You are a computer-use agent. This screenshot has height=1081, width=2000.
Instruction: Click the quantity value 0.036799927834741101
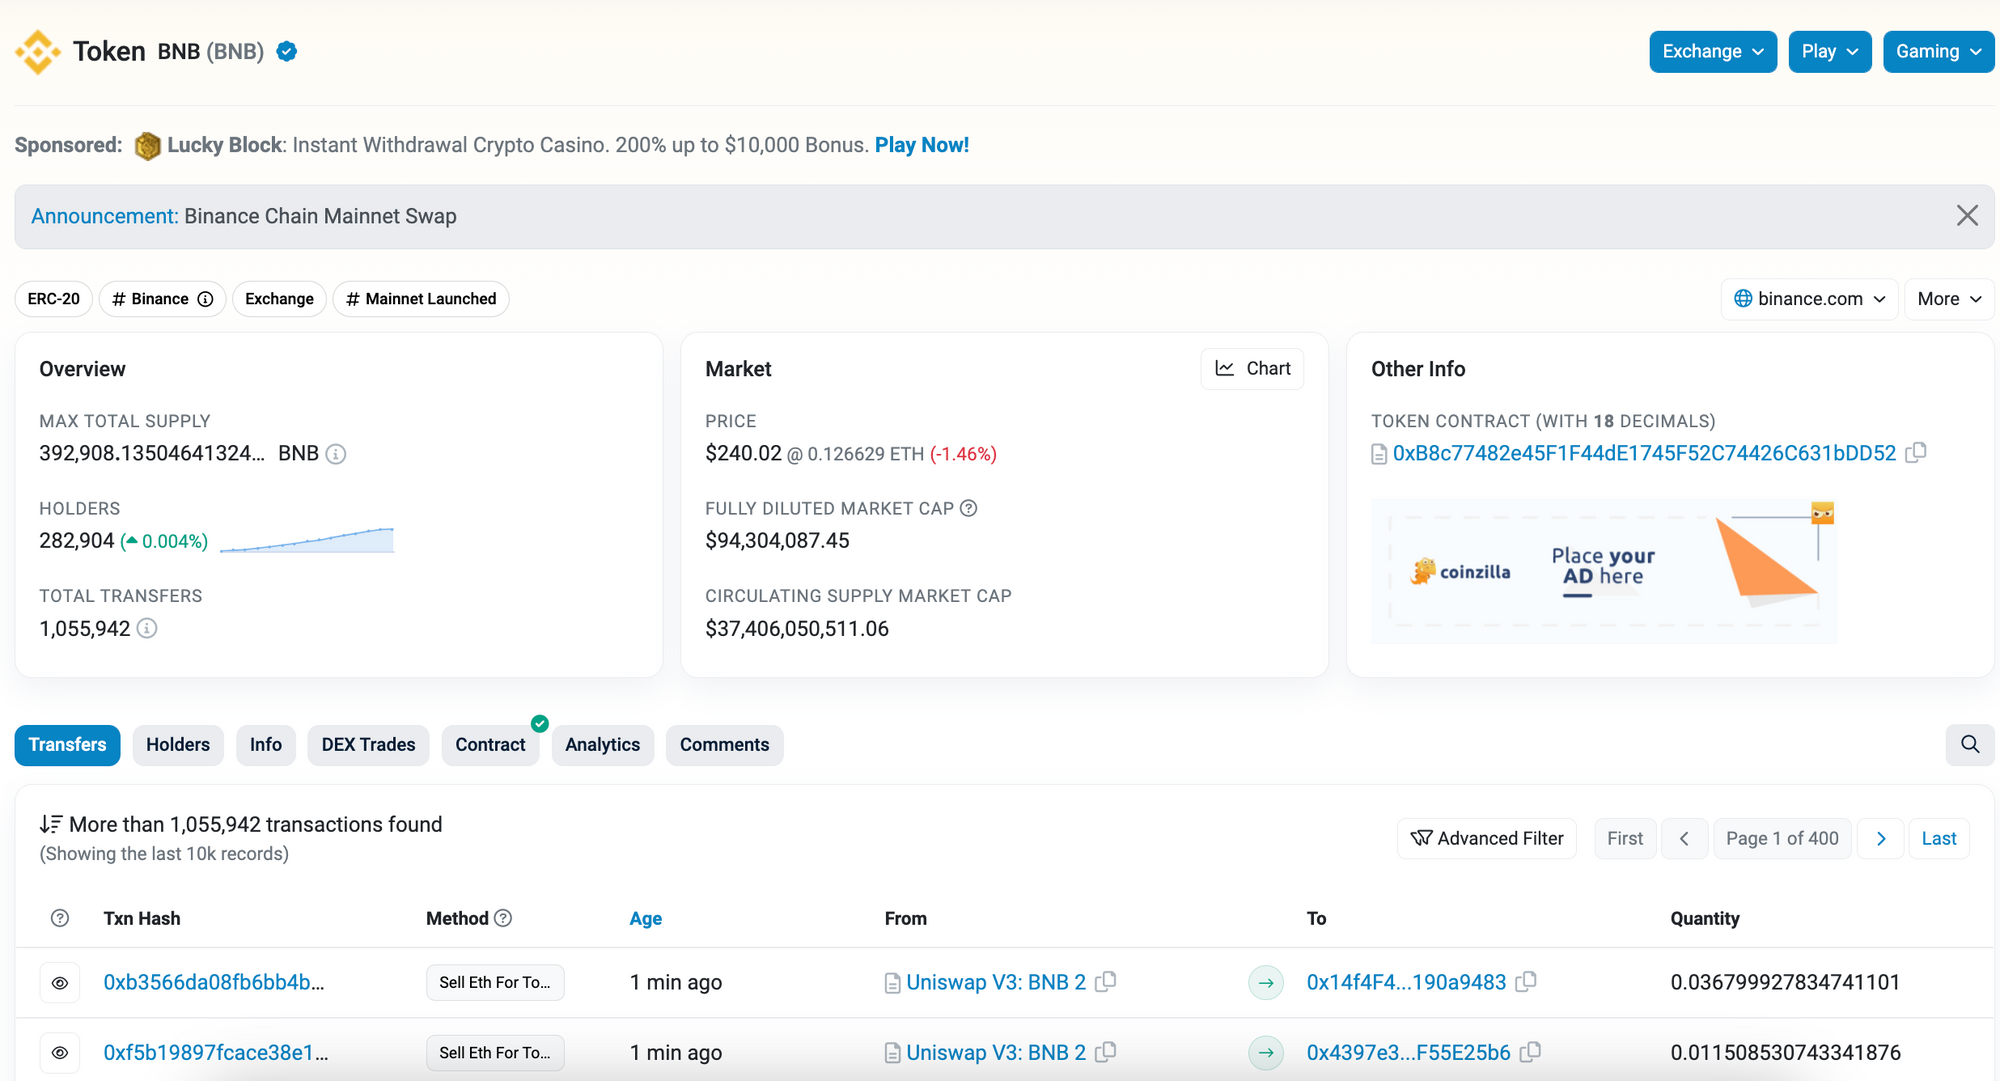click(x=1785, y=982)
